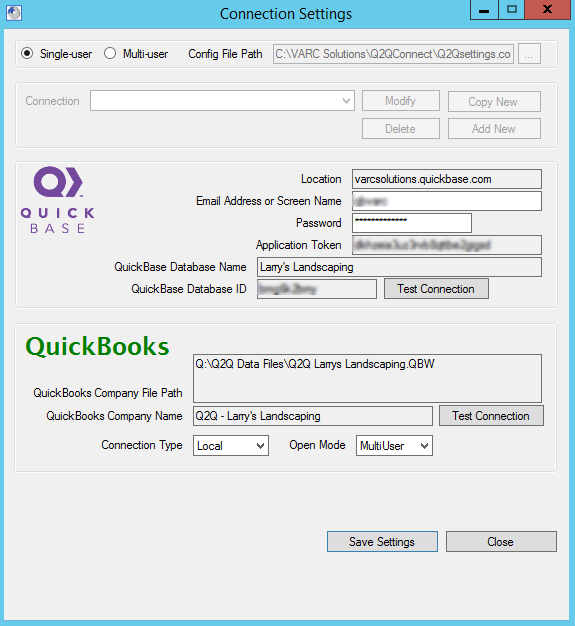Click the Modify connection button

[401, 101]
